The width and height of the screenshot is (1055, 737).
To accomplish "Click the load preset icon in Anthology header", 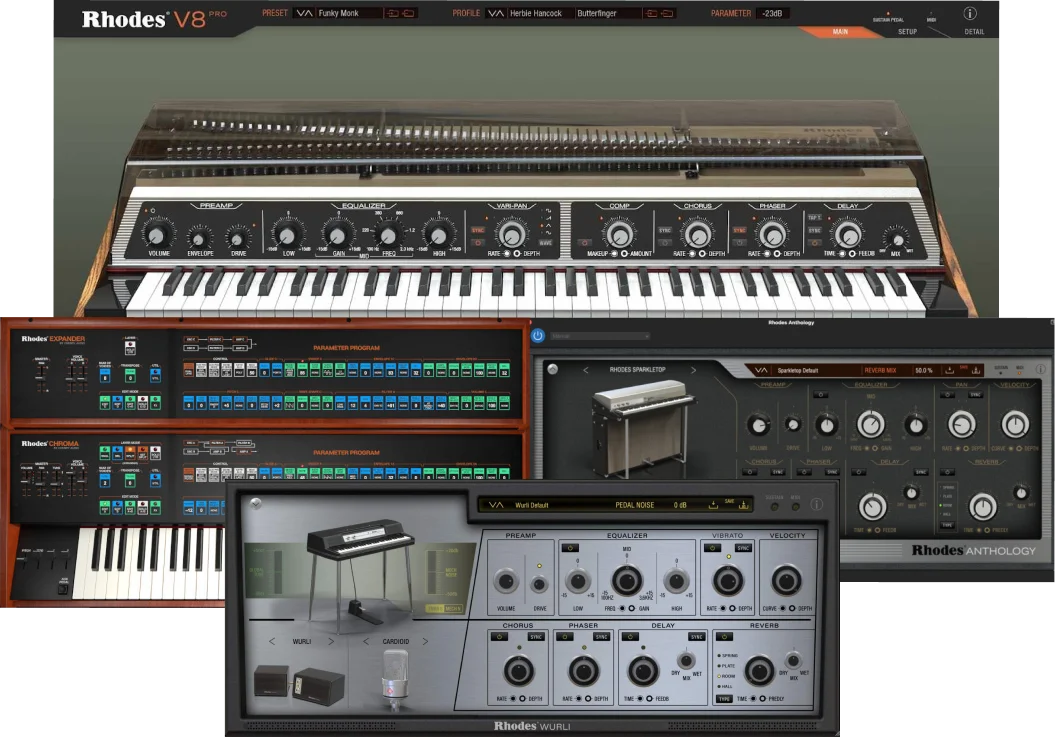I will (950, 369).
